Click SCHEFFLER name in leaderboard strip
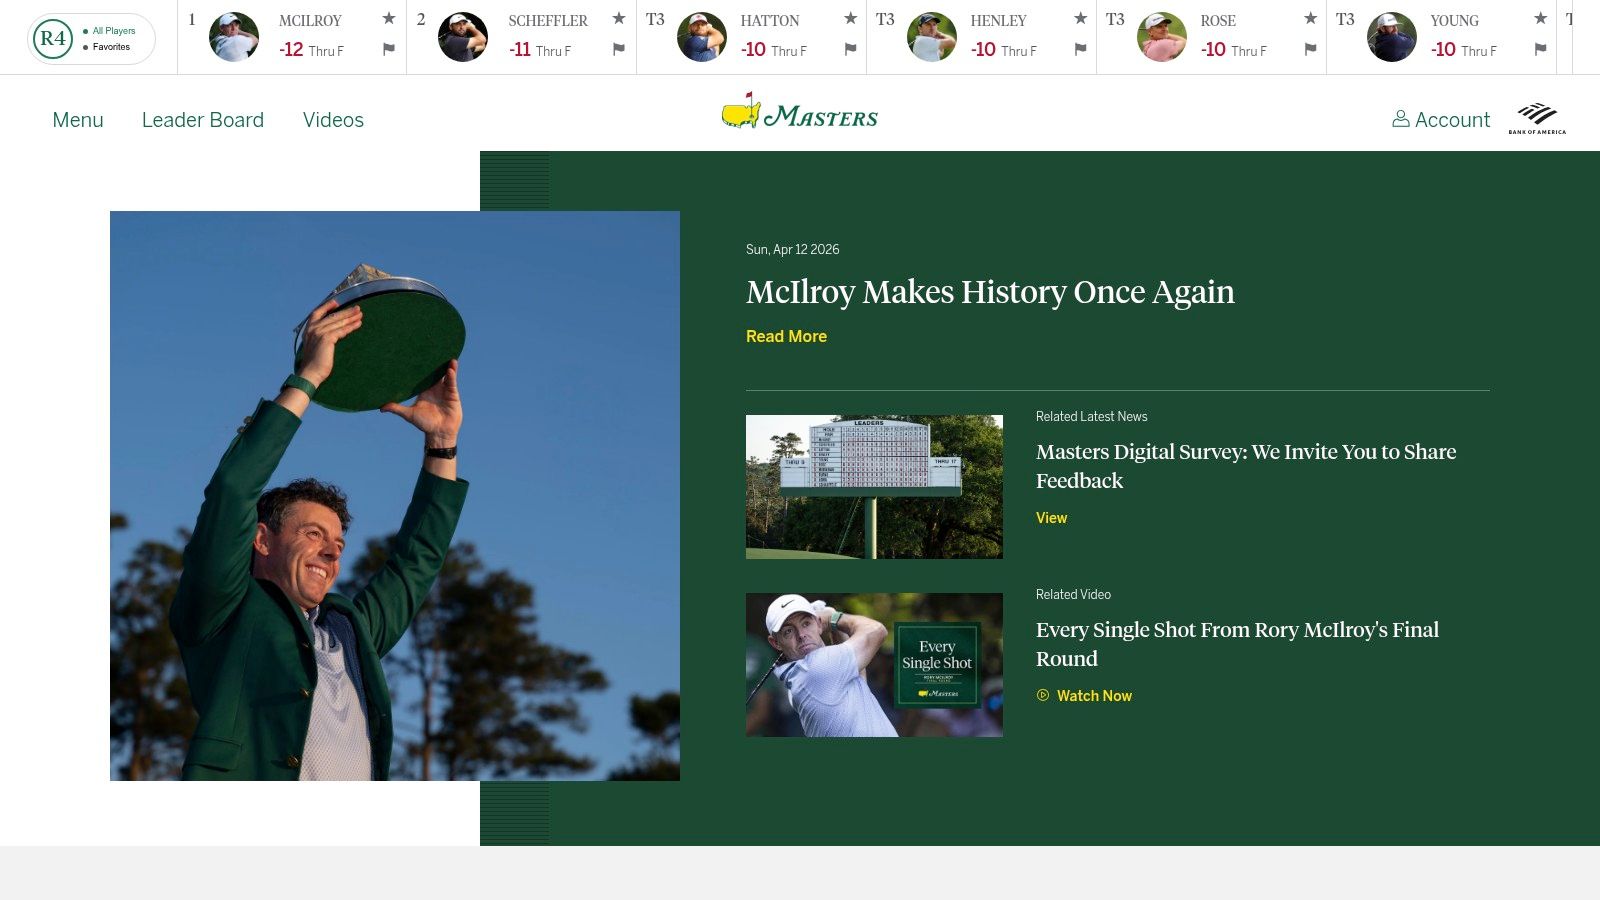The width and height of the screenshot is (1600, 900). coord(548,21)
